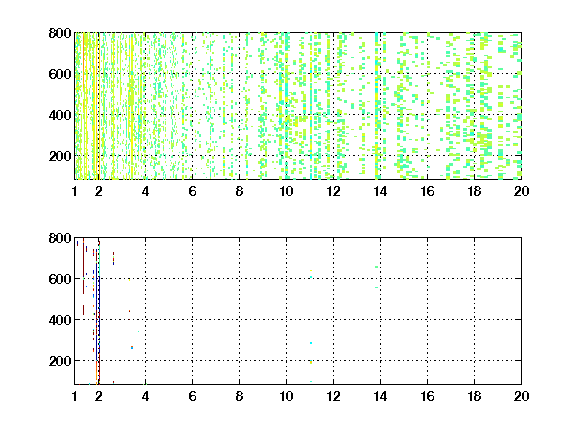Click the 200 y-axis label on top plot

60,156
